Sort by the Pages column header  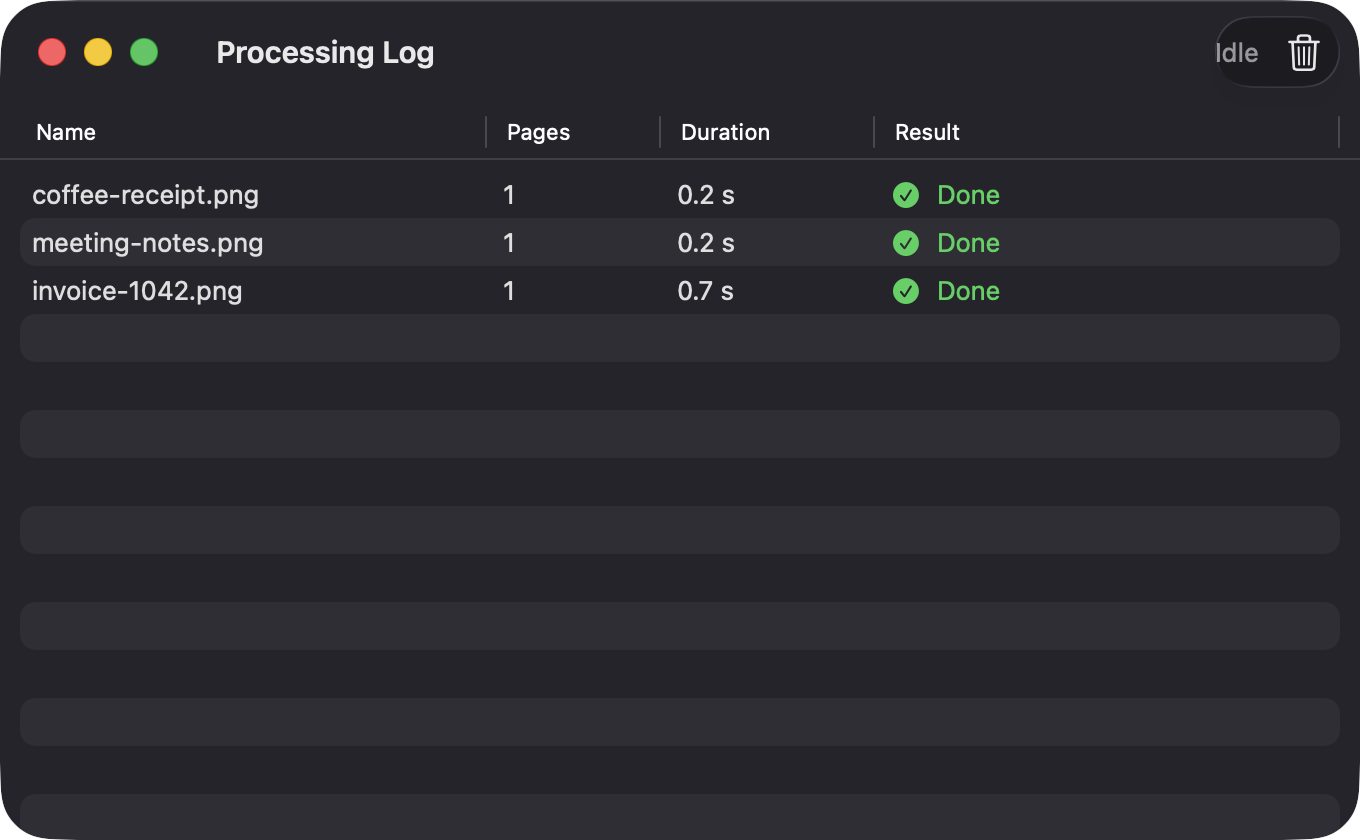tap(539, 132)
